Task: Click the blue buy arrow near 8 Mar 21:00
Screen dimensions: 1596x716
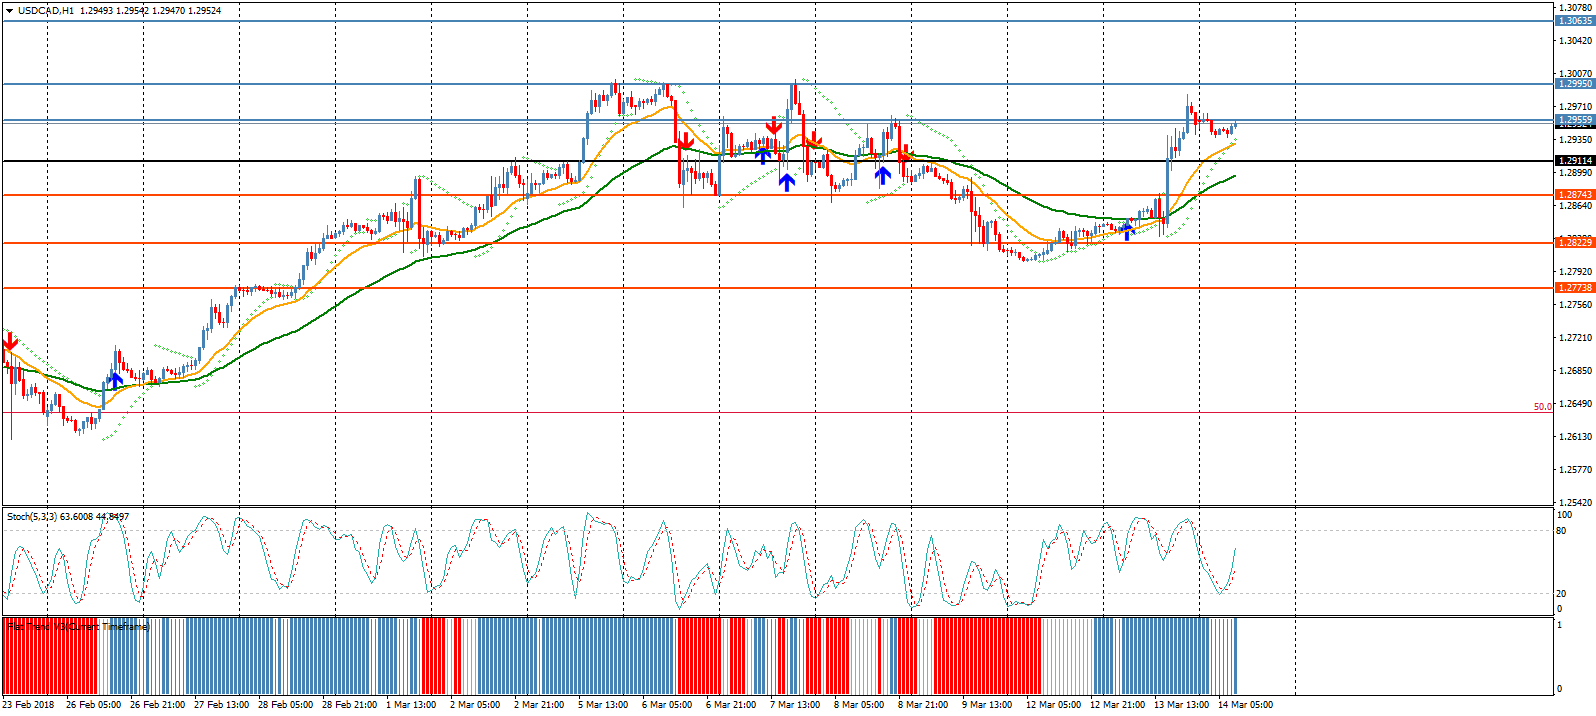Action: pyautogui.click(x=882, y=176)
